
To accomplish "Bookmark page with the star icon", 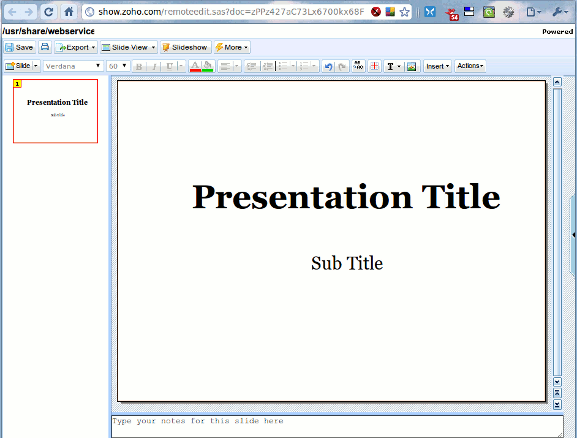I will click(404, 12).
